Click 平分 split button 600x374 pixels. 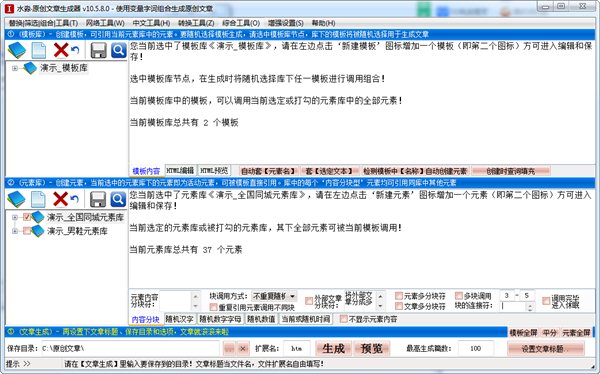tap(549, 333)
